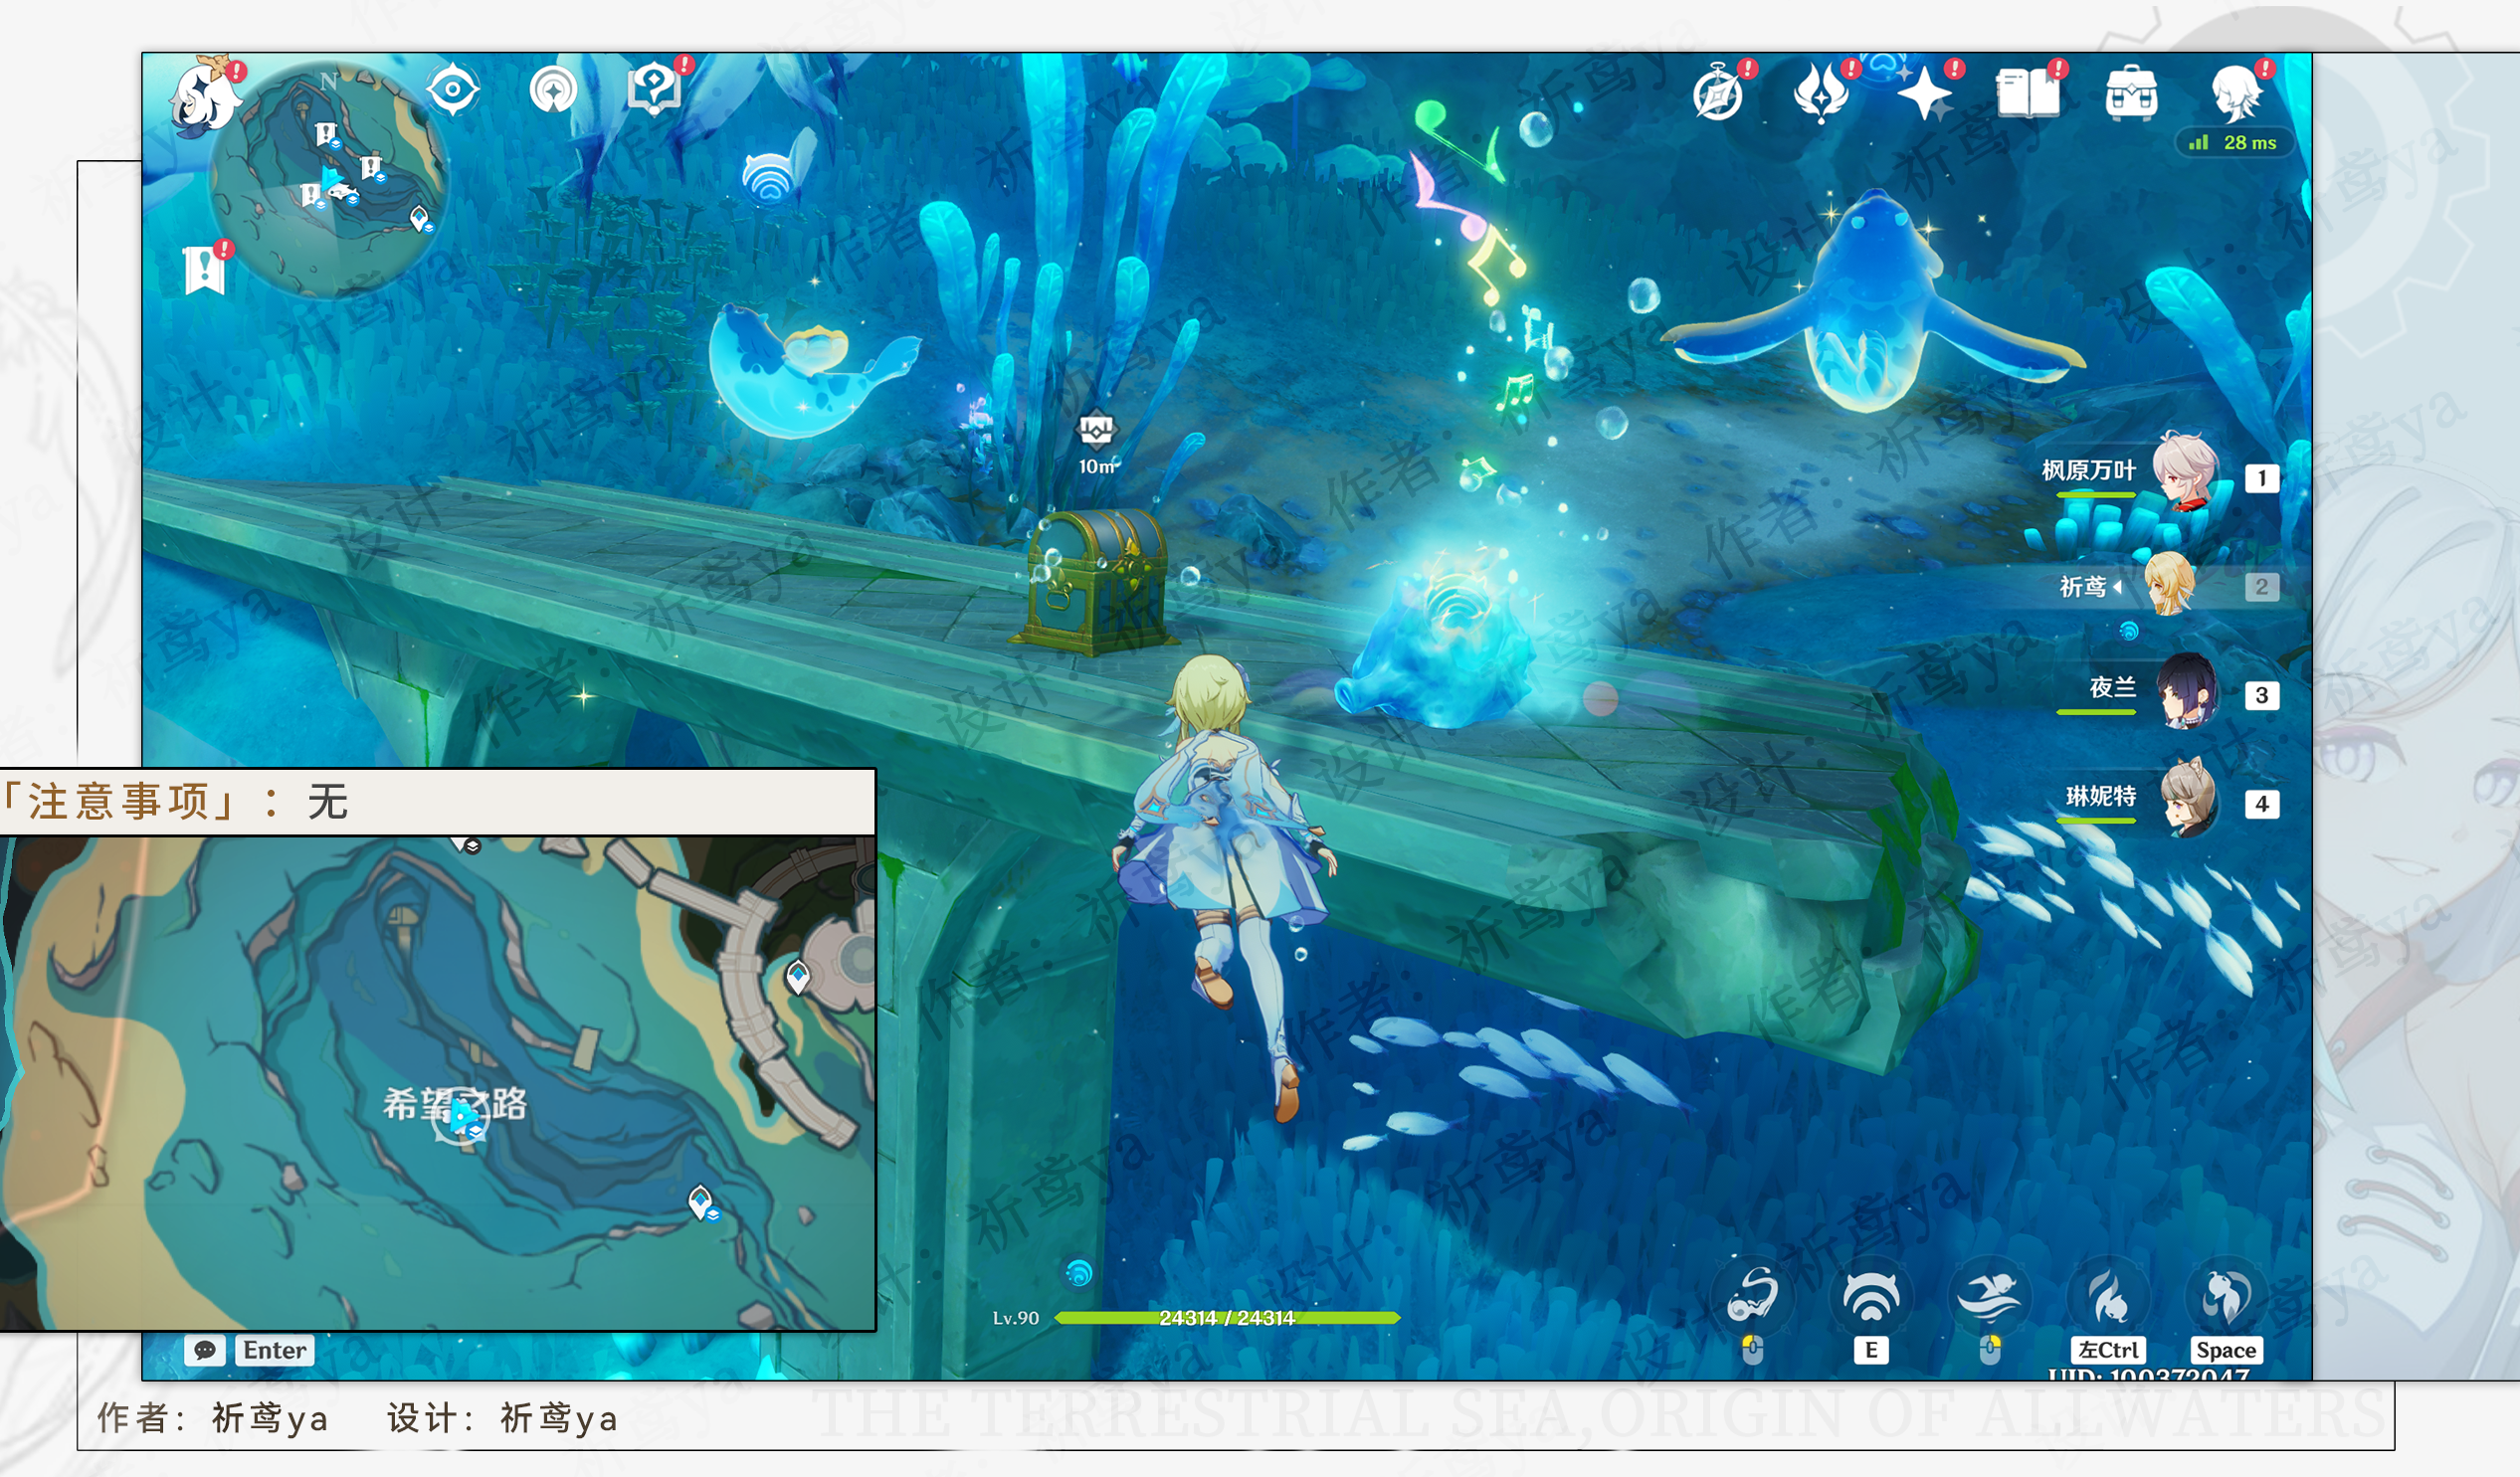Click the 作者: 祈鸢ya credit text

(x=213, y=1417)
